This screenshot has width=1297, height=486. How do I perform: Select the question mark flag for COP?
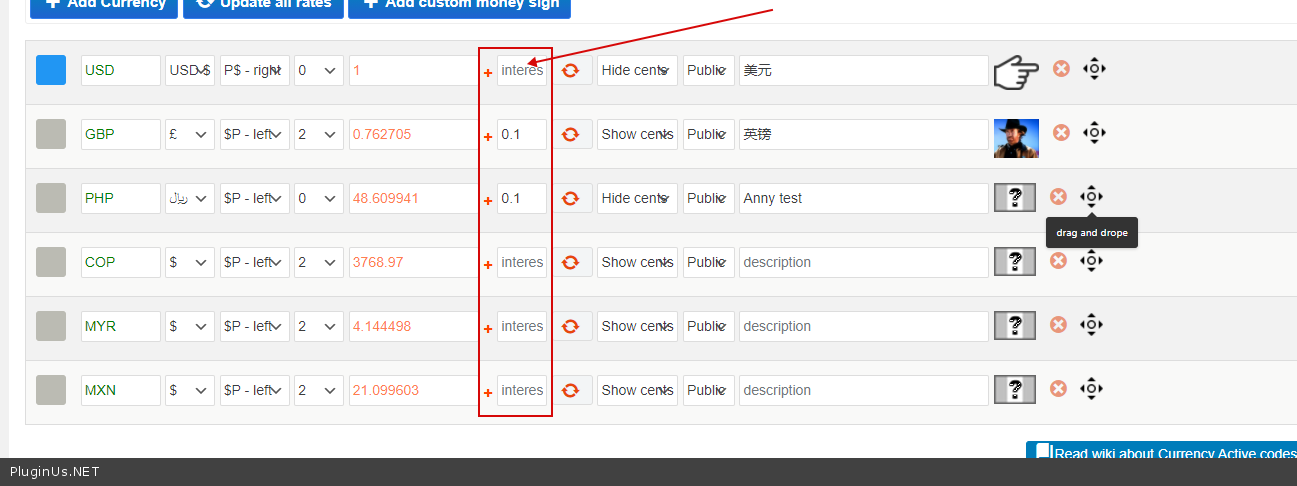tap(1014, 262)
